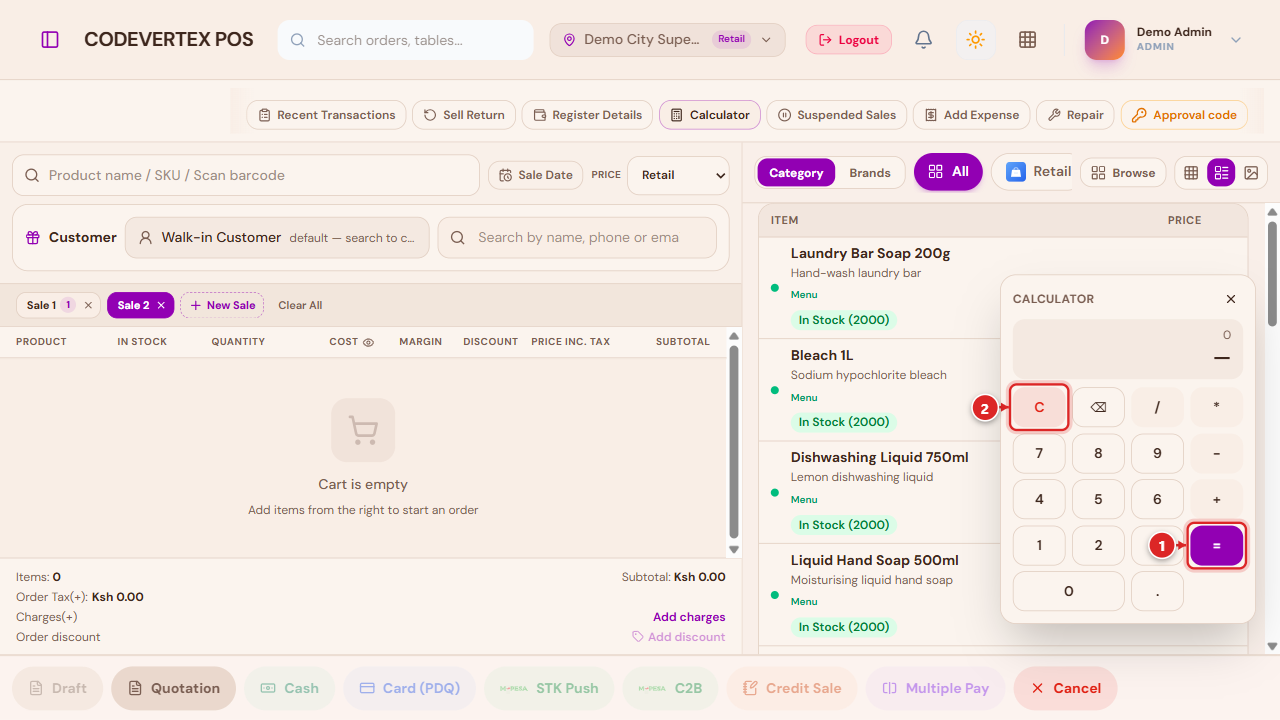Switch the filter to Brands

[x=870, y=173]
